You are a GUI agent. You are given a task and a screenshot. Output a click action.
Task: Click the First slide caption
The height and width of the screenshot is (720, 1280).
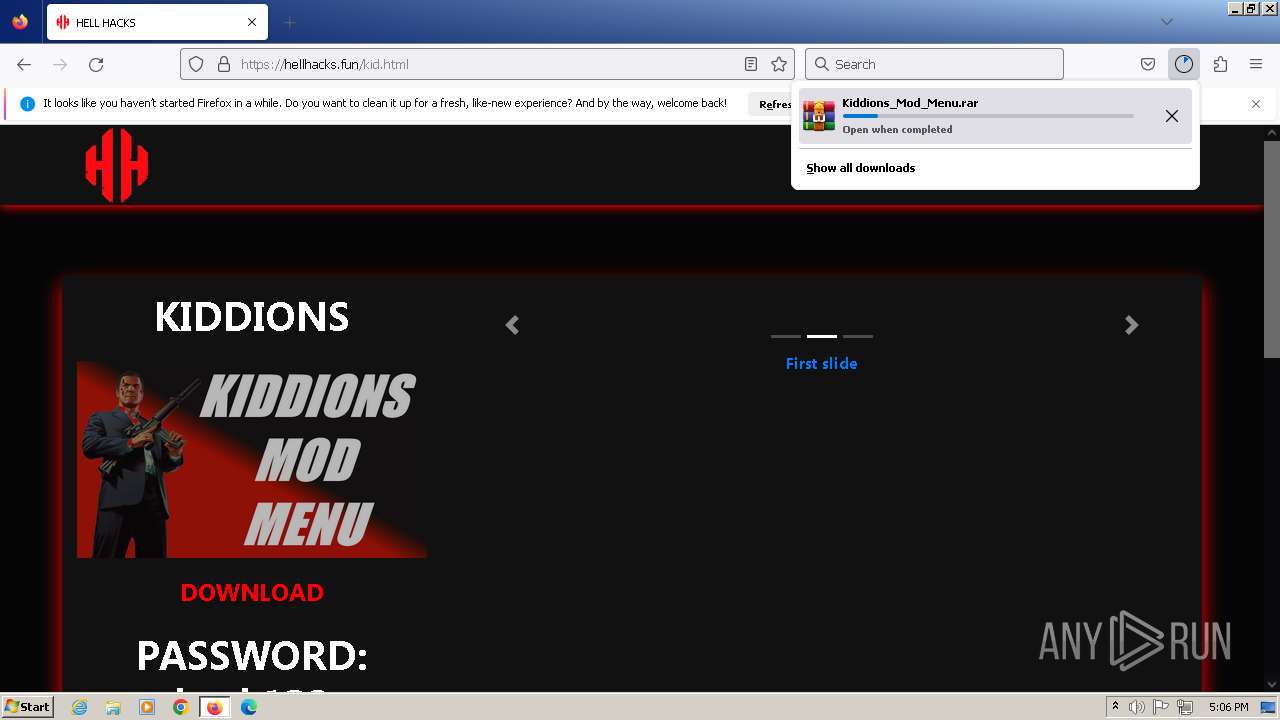click(x=821, y=364)
